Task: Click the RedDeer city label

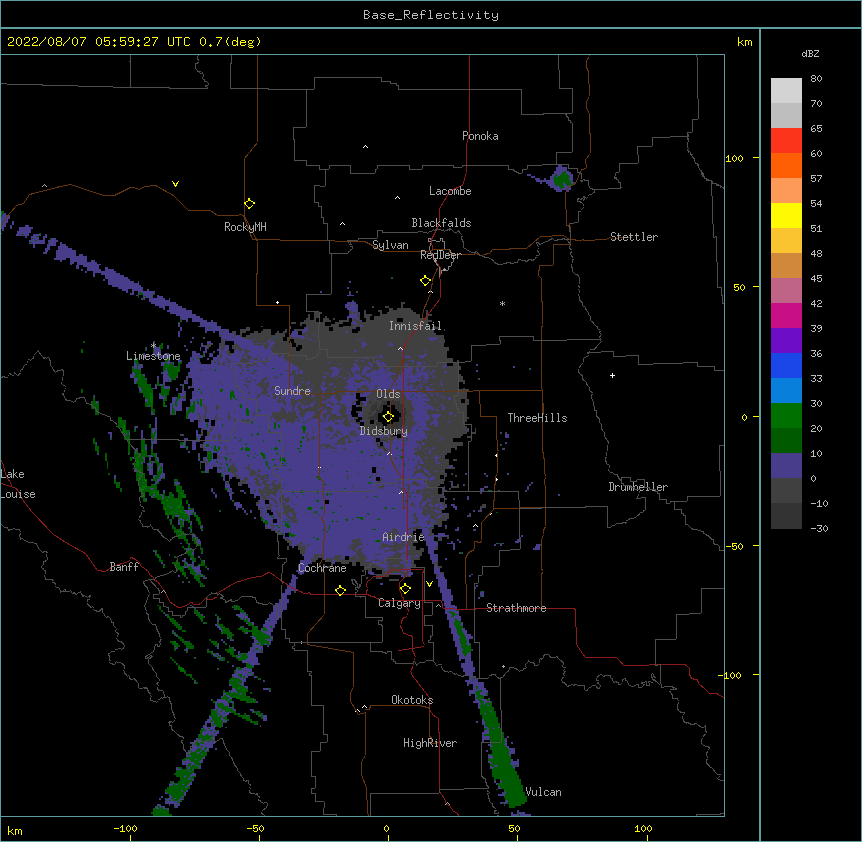Action: click(440, 255)
